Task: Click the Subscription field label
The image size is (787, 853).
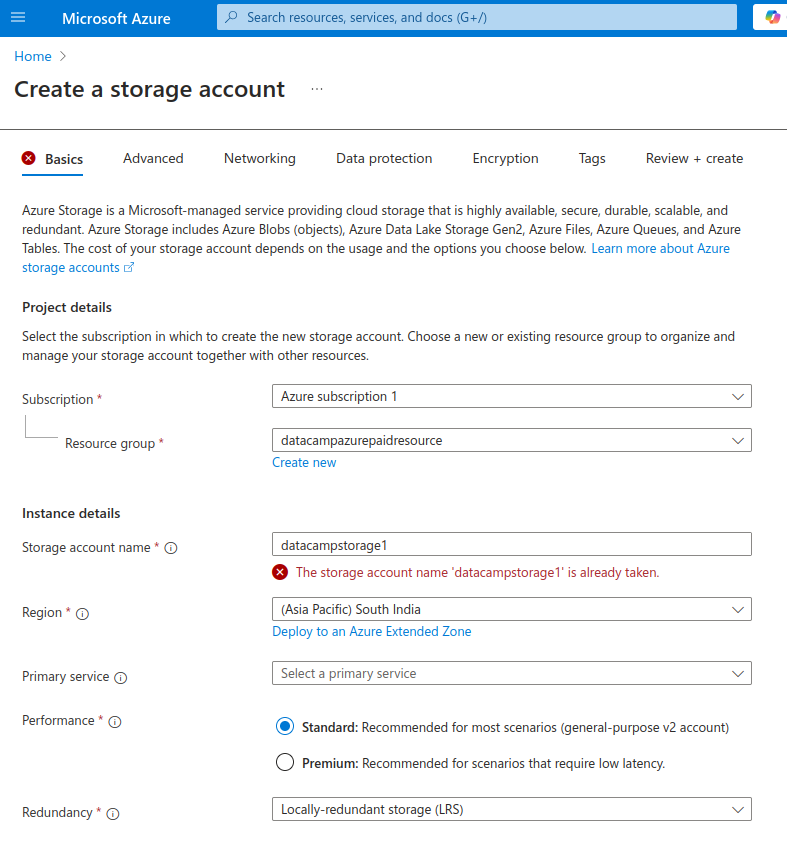Action: [58, 399]
